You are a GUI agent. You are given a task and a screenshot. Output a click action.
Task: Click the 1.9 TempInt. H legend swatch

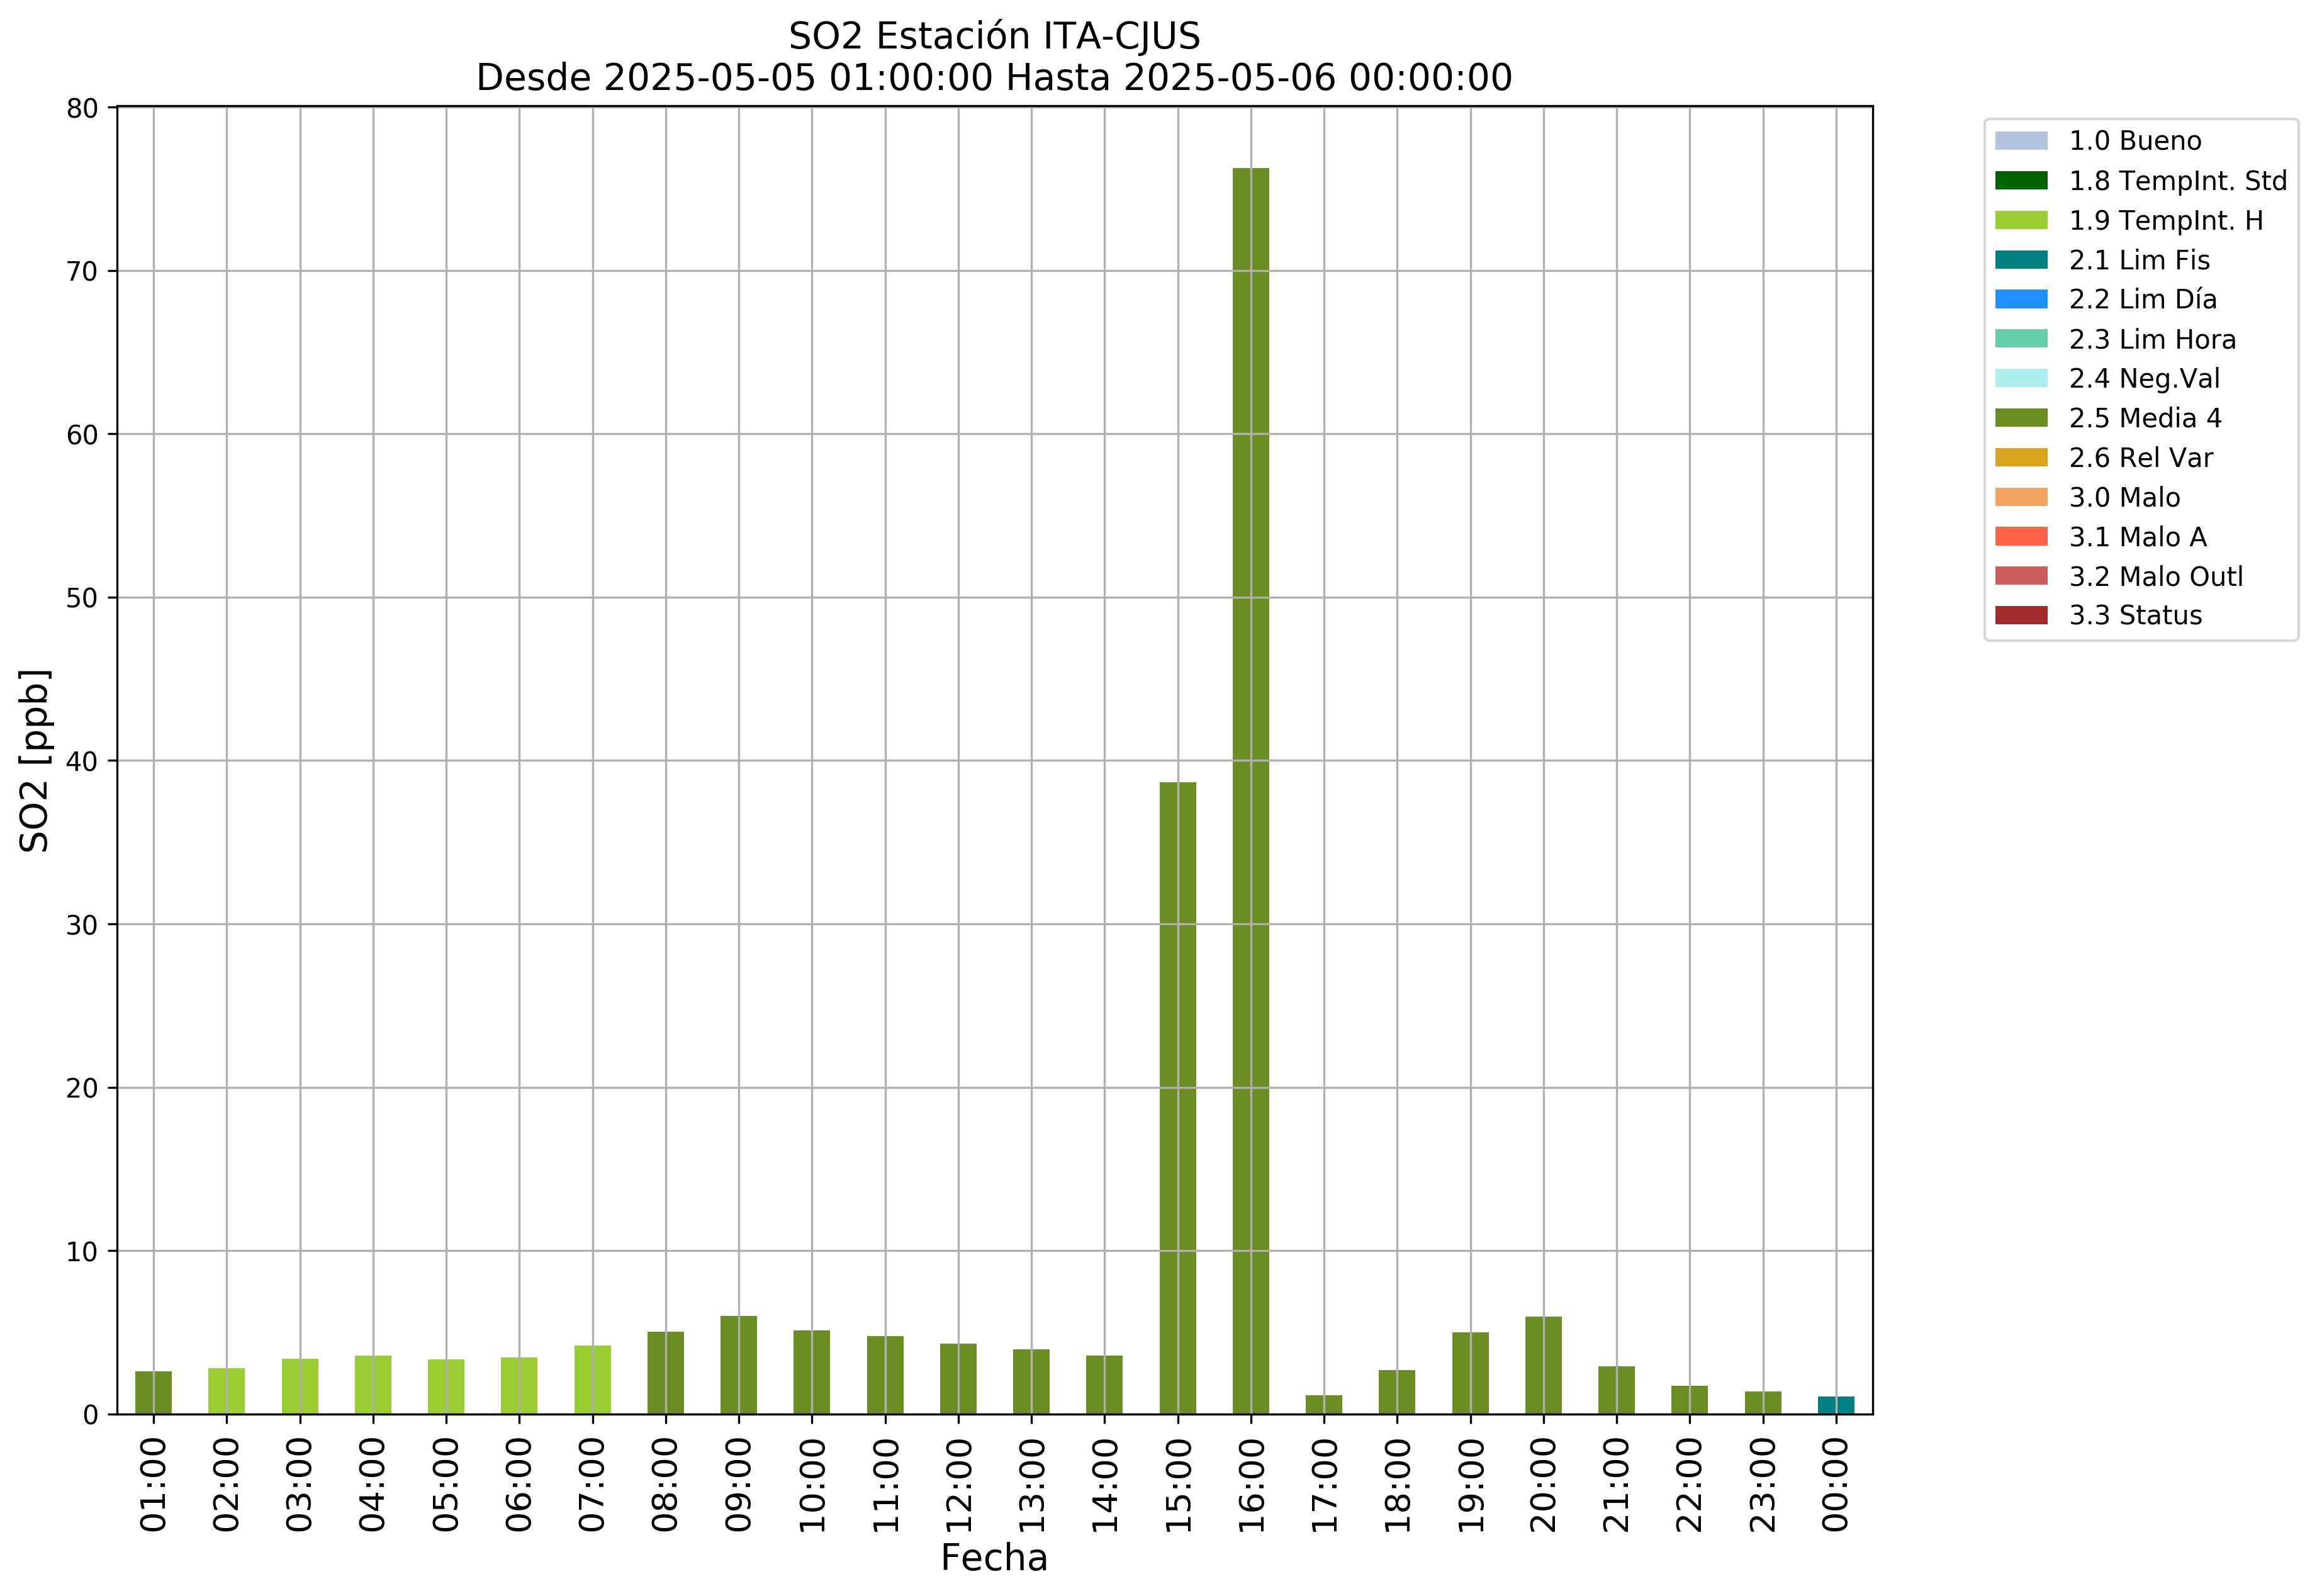click(2020, 220)
